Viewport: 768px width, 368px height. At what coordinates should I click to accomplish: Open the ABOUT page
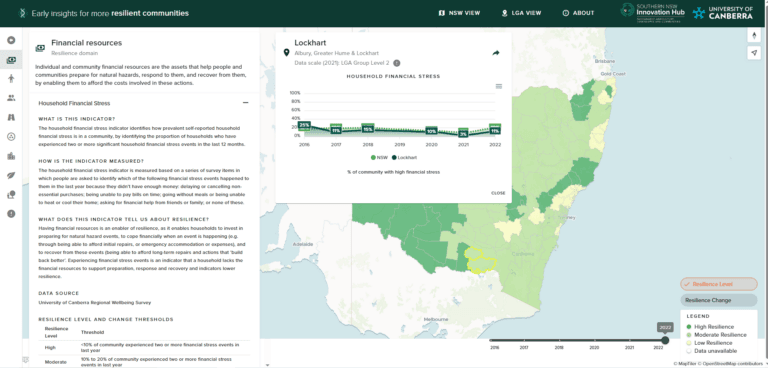click(x=578, y=13)
